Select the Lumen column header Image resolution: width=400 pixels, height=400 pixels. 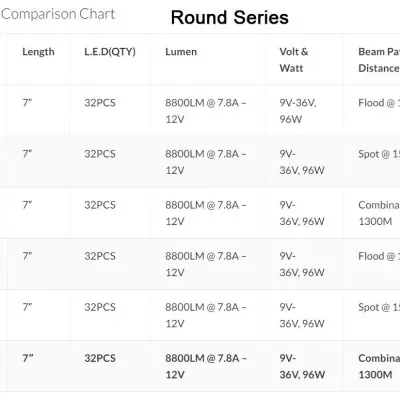[x=181, y=52]
